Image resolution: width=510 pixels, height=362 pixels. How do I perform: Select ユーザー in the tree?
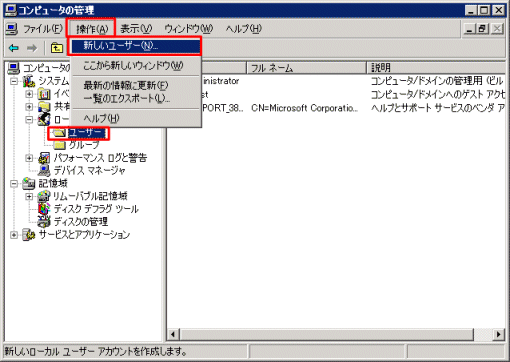pos(87,133)
